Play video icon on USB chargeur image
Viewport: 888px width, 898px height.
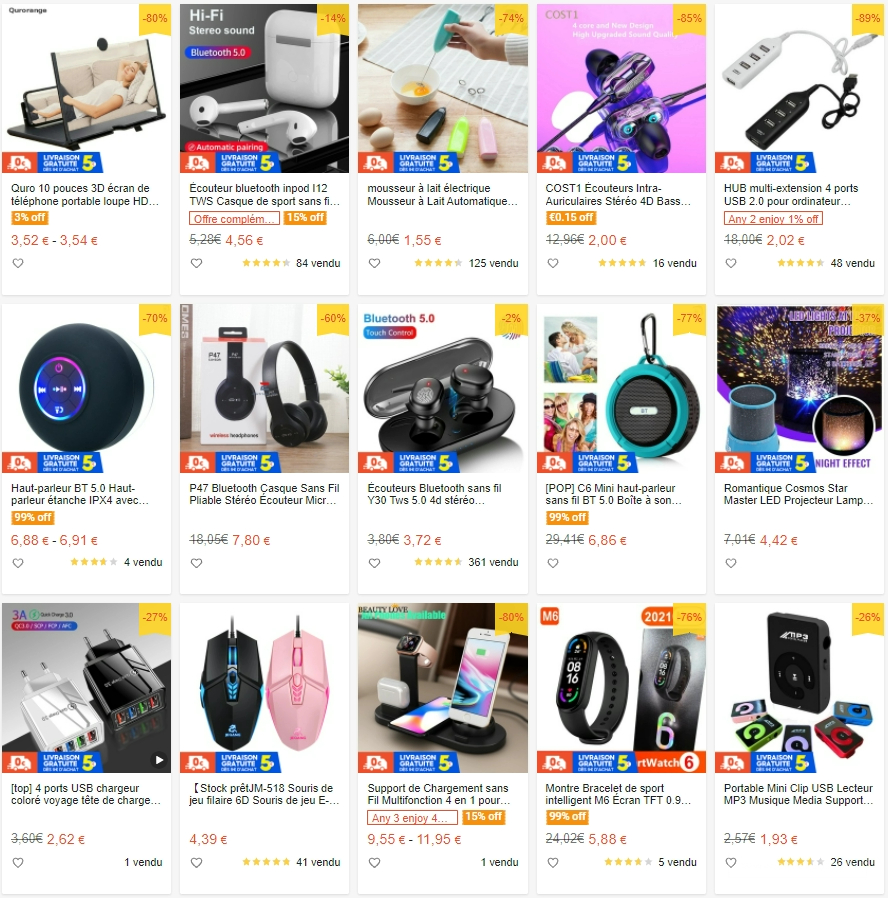click(159, 760)
